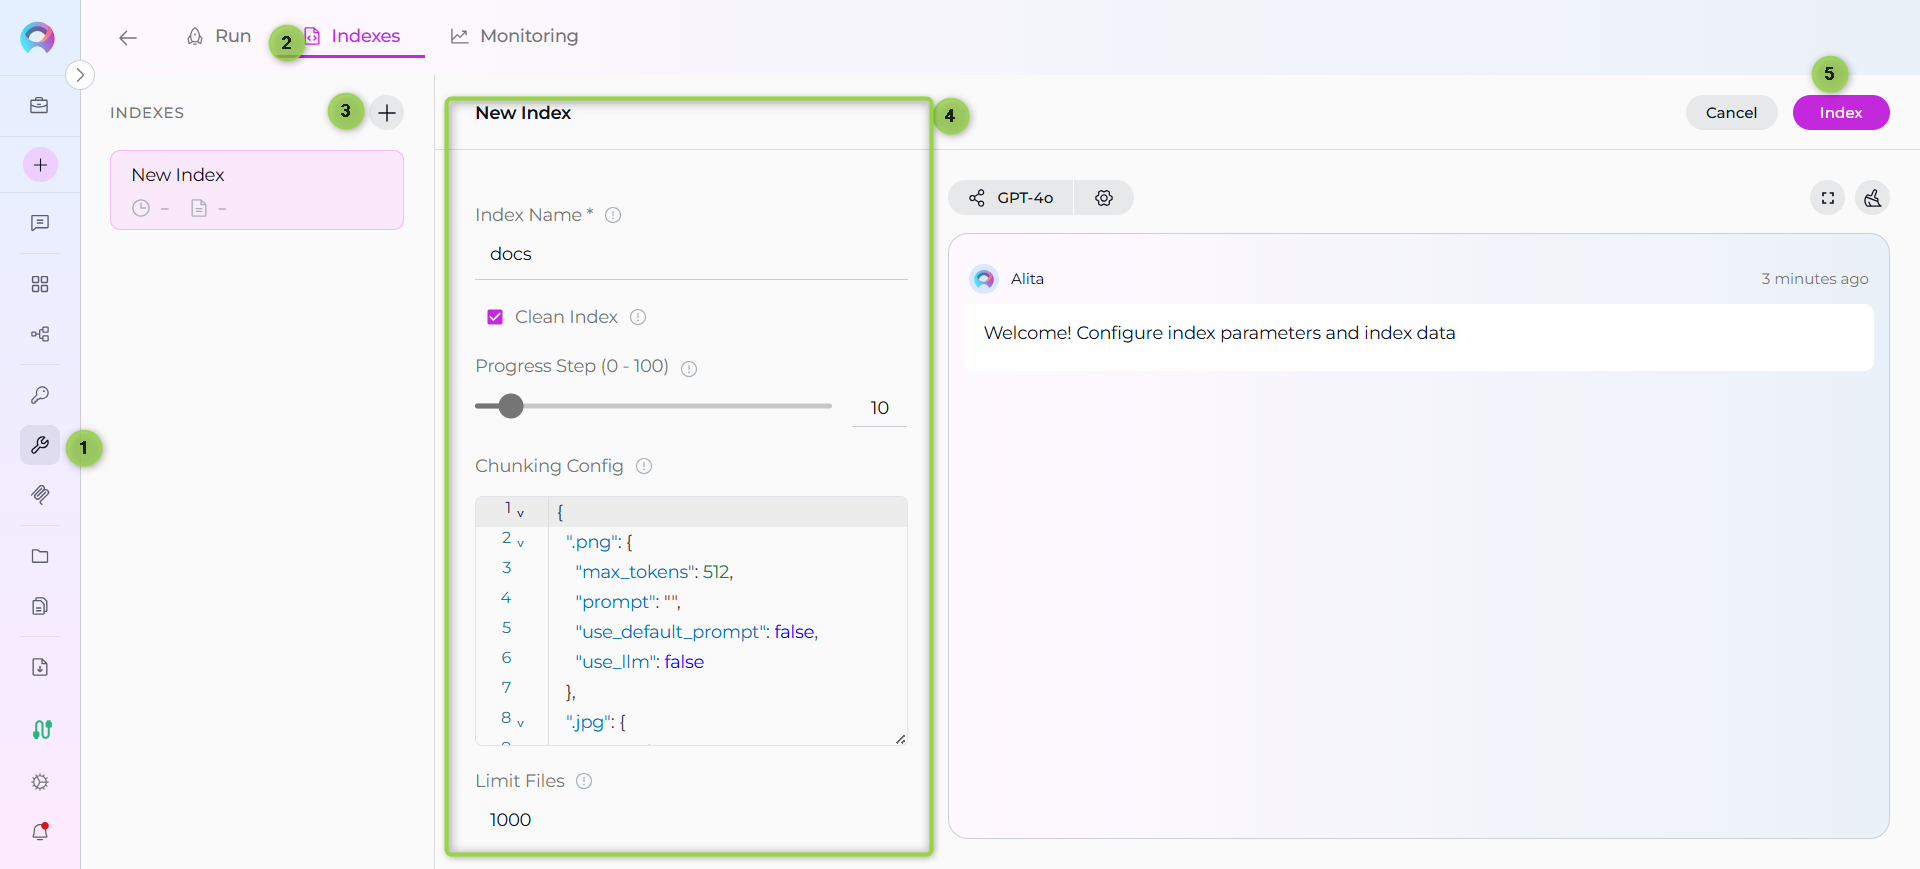1920x869 pixels.
Task: Click the back arrow icon
Action: point(127,38)
